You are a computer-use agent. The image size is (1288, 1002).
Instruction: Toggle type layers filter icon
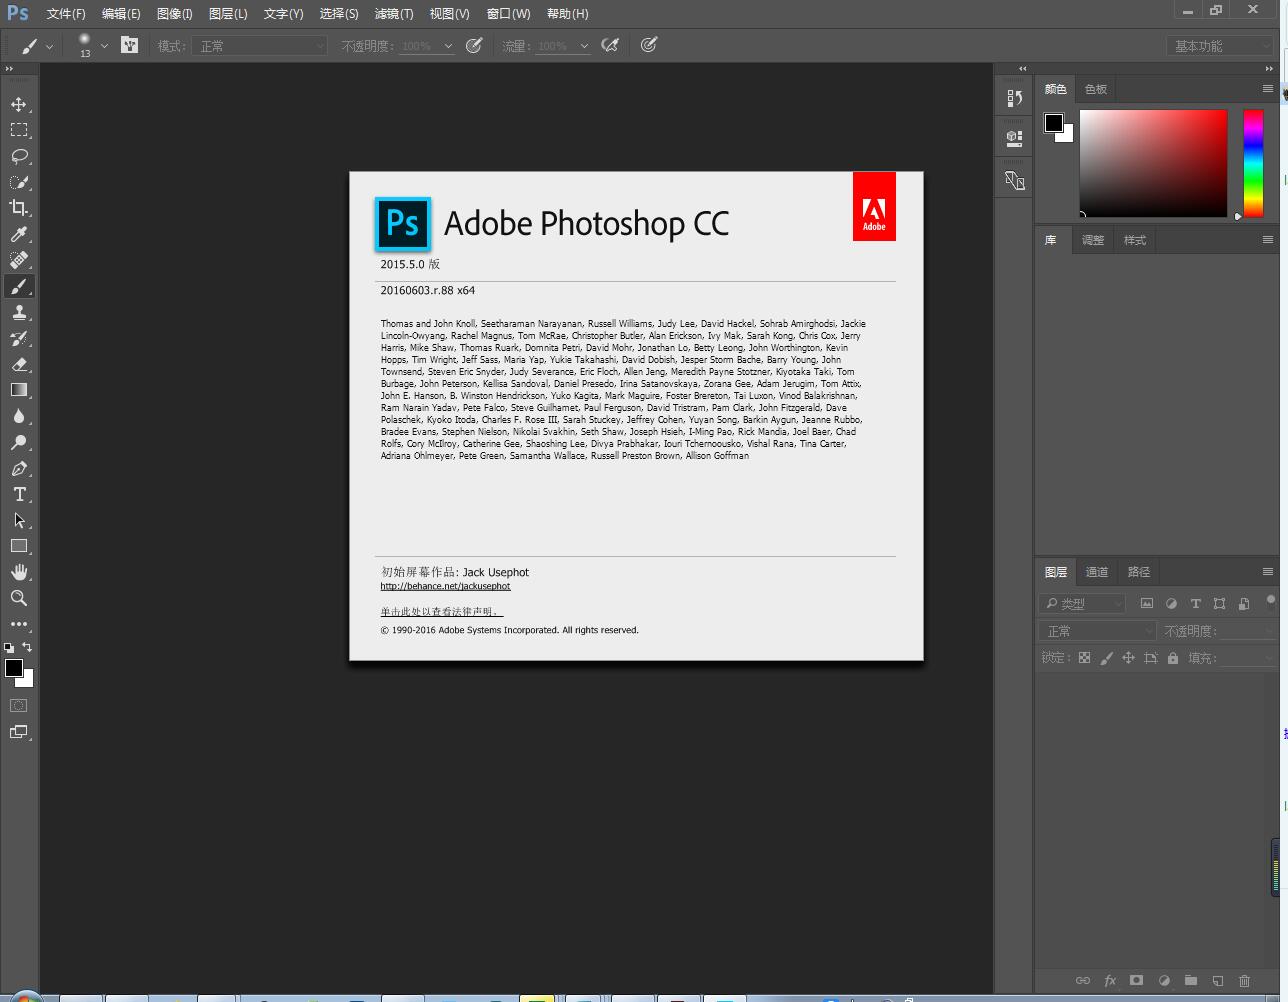click(x=1195, y=603)
